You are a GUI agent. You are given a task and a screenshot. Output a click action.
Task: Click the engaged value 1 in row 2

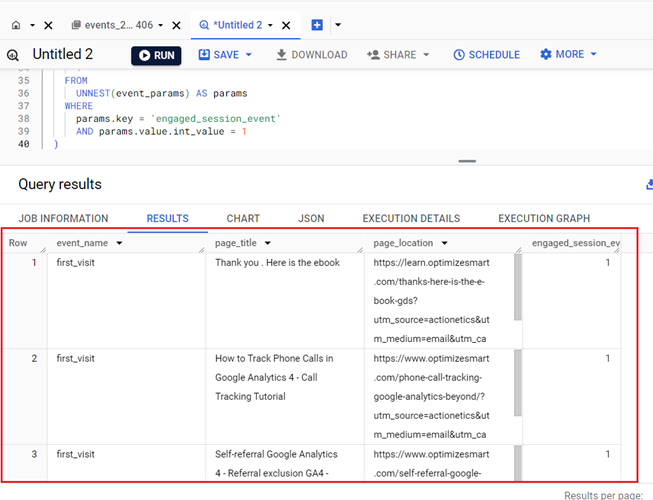[608, 358]
